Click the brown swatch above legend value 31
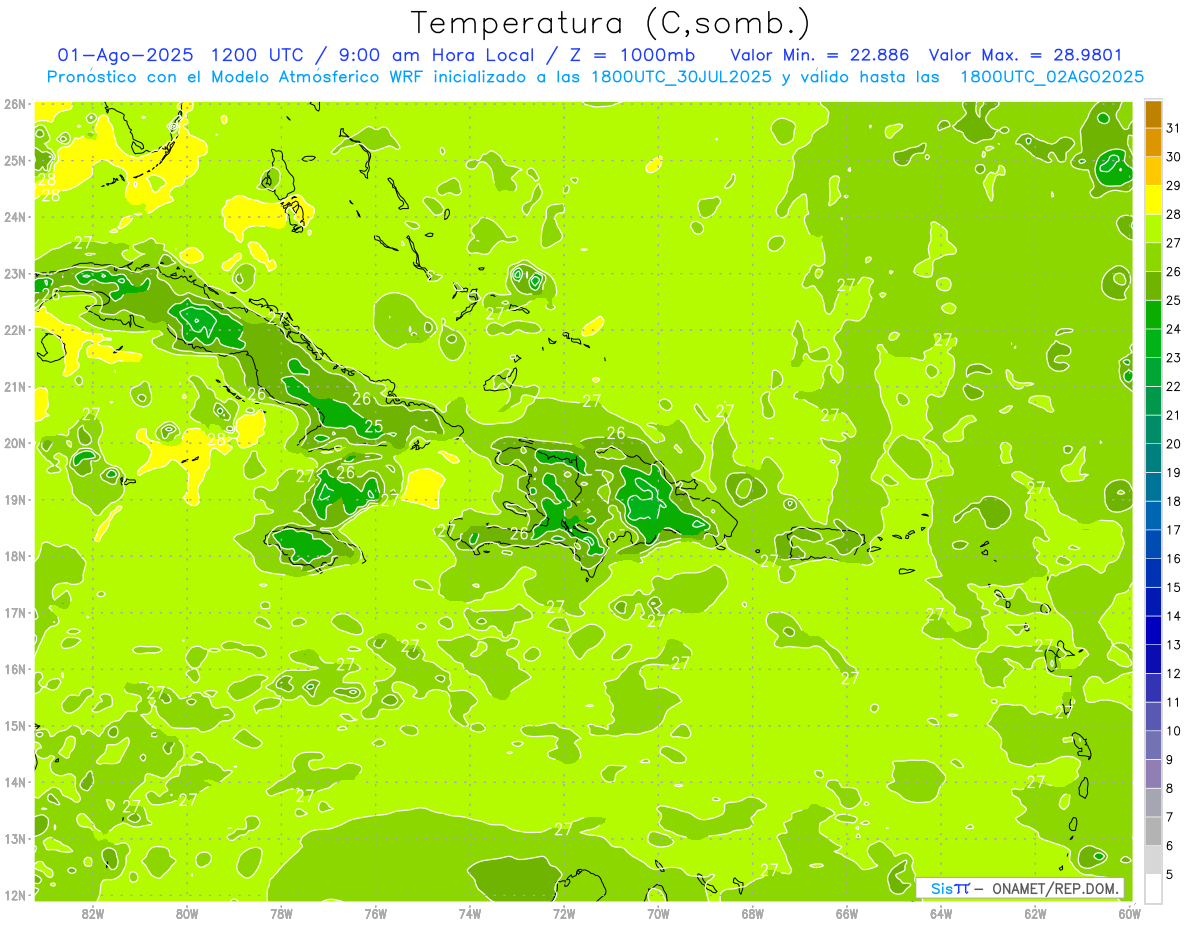Image resolution: width=1200 pixels, height=927 pixels. pos(1153,115)
